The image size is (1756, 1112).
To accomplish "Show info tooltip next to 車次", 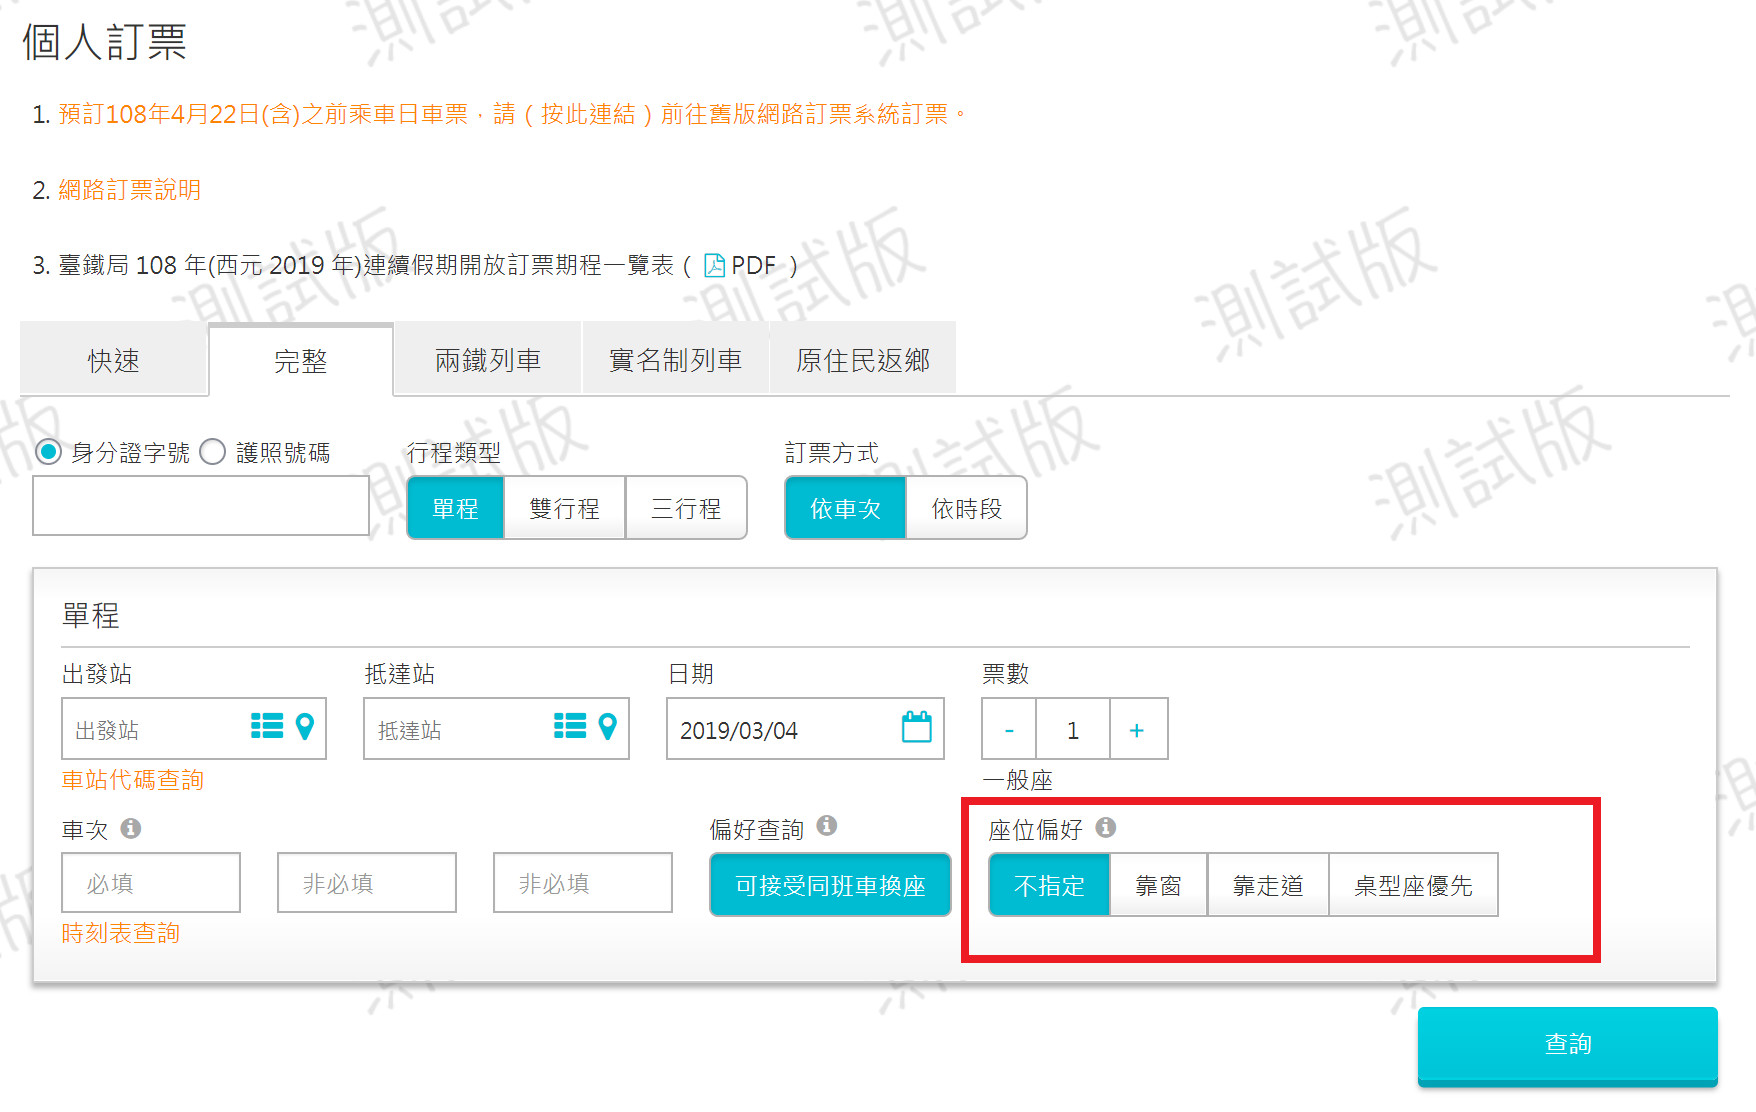I will click(x=131, y=828).
